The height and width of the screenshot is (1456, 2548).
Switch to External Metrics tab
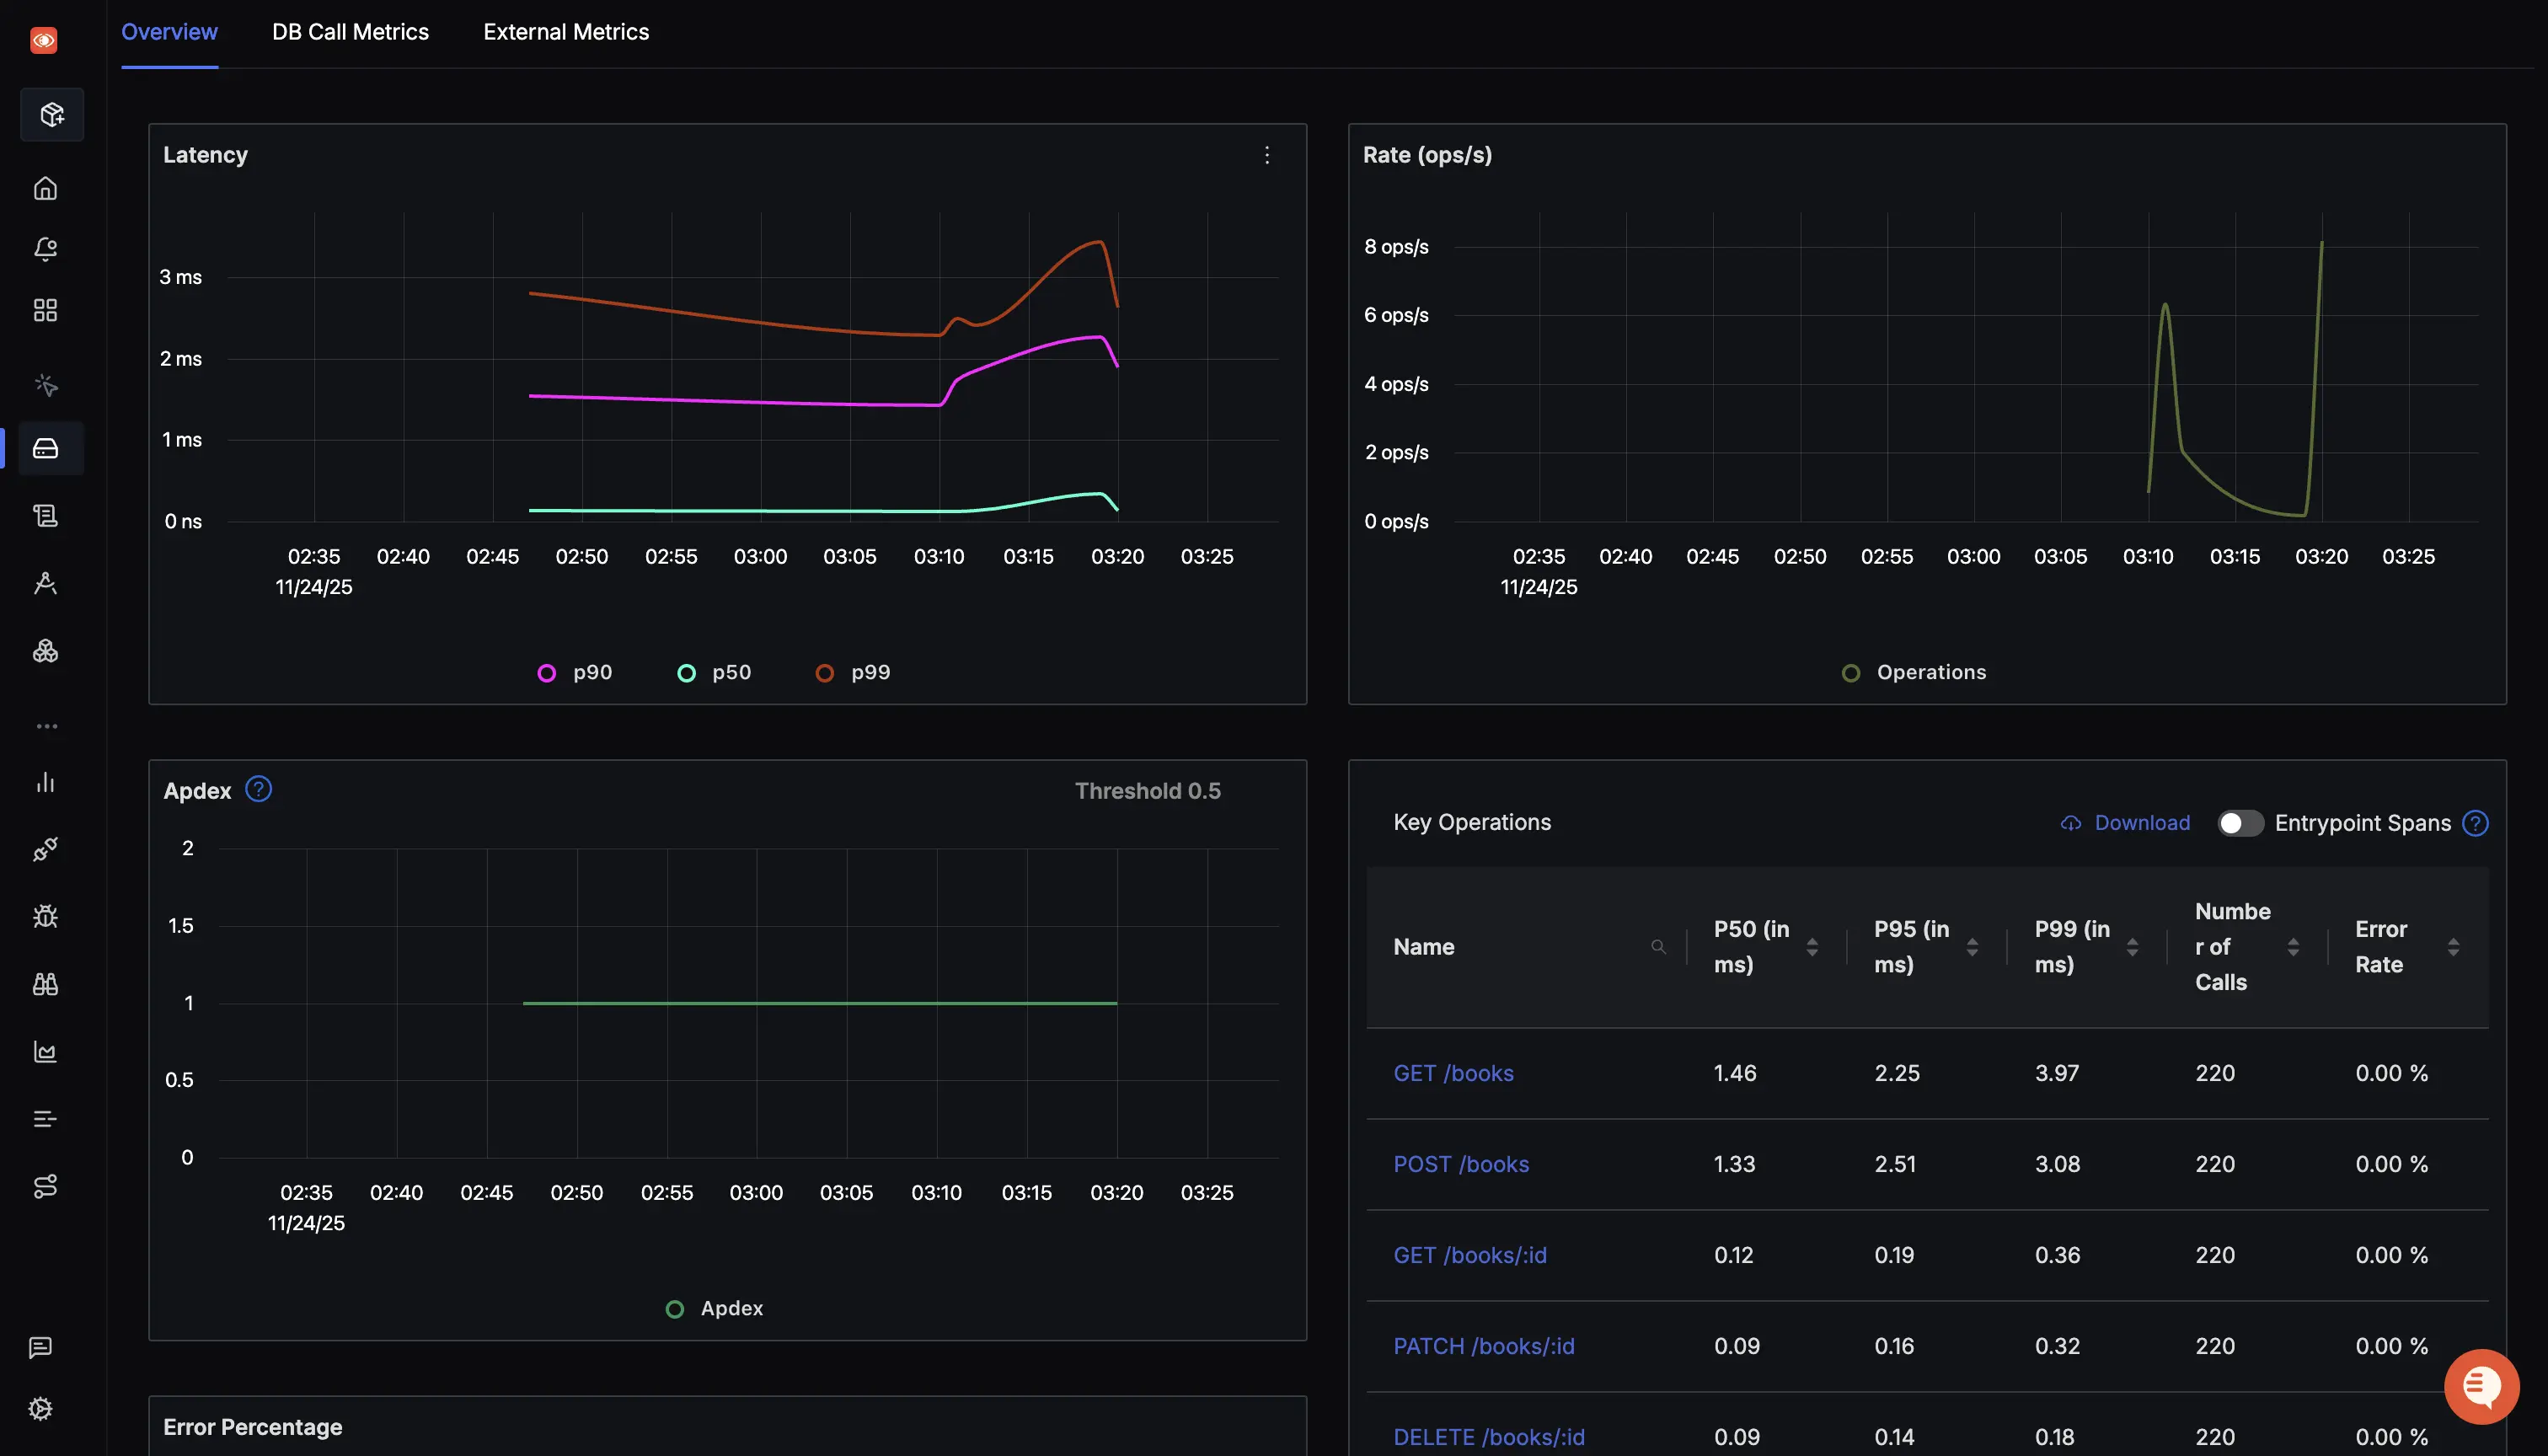(x=566, y=32)
